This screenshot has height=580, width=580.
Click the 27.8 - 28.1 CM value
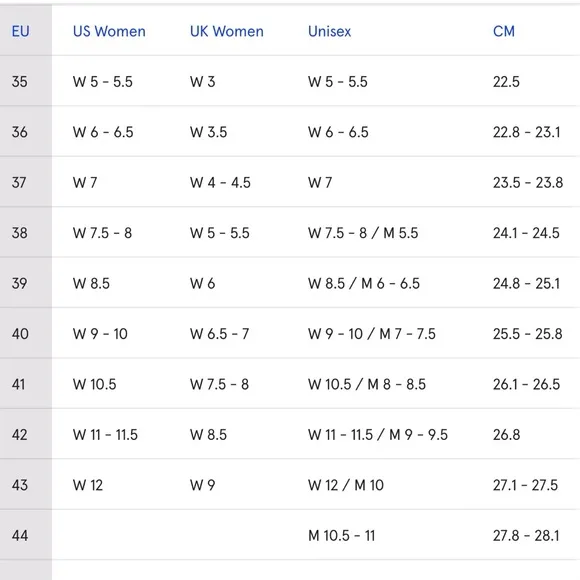point(526,536)
